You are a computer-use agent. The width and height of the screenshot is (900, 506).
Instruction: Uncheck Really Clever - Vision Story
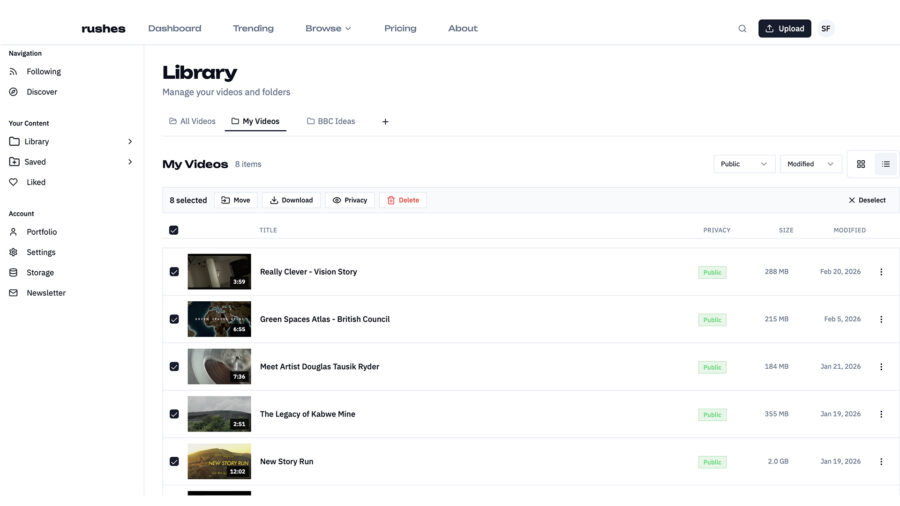[x=174, y=272]
